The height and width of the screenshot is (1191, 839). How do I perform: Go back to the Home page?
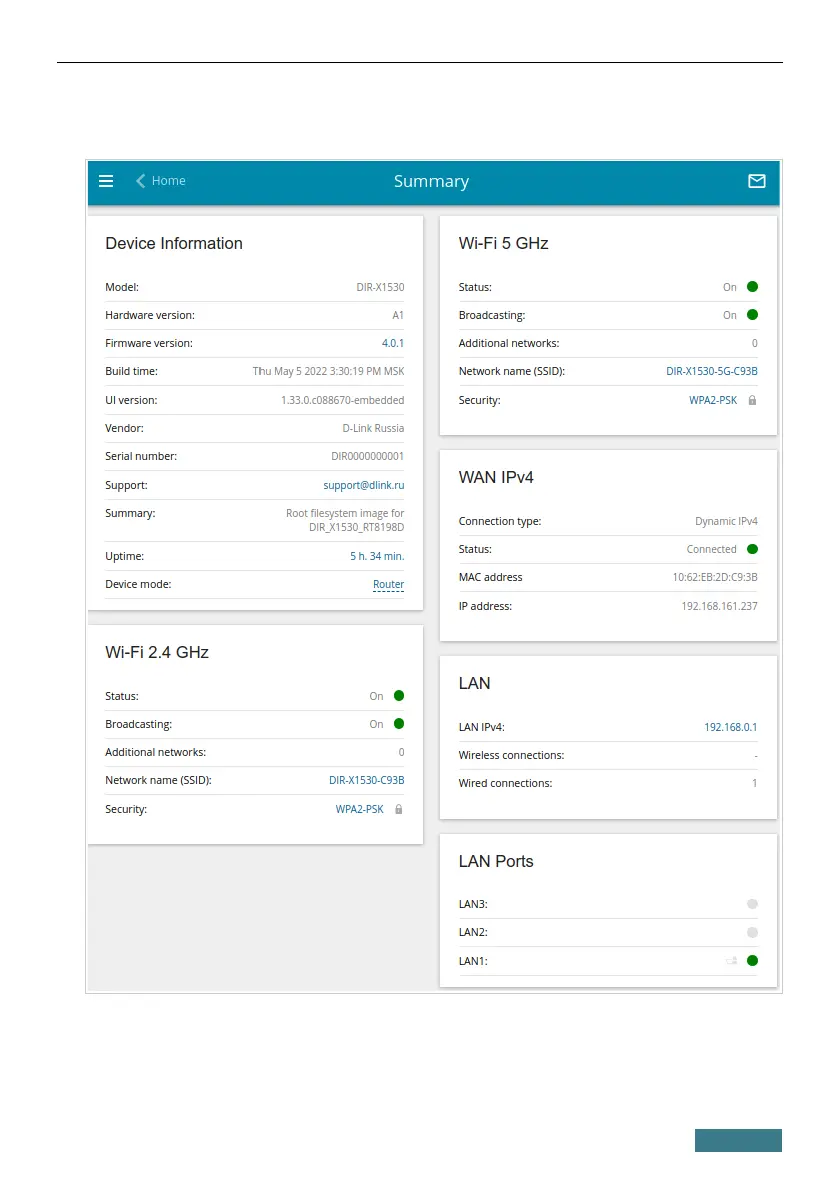[x=168, y=181]
